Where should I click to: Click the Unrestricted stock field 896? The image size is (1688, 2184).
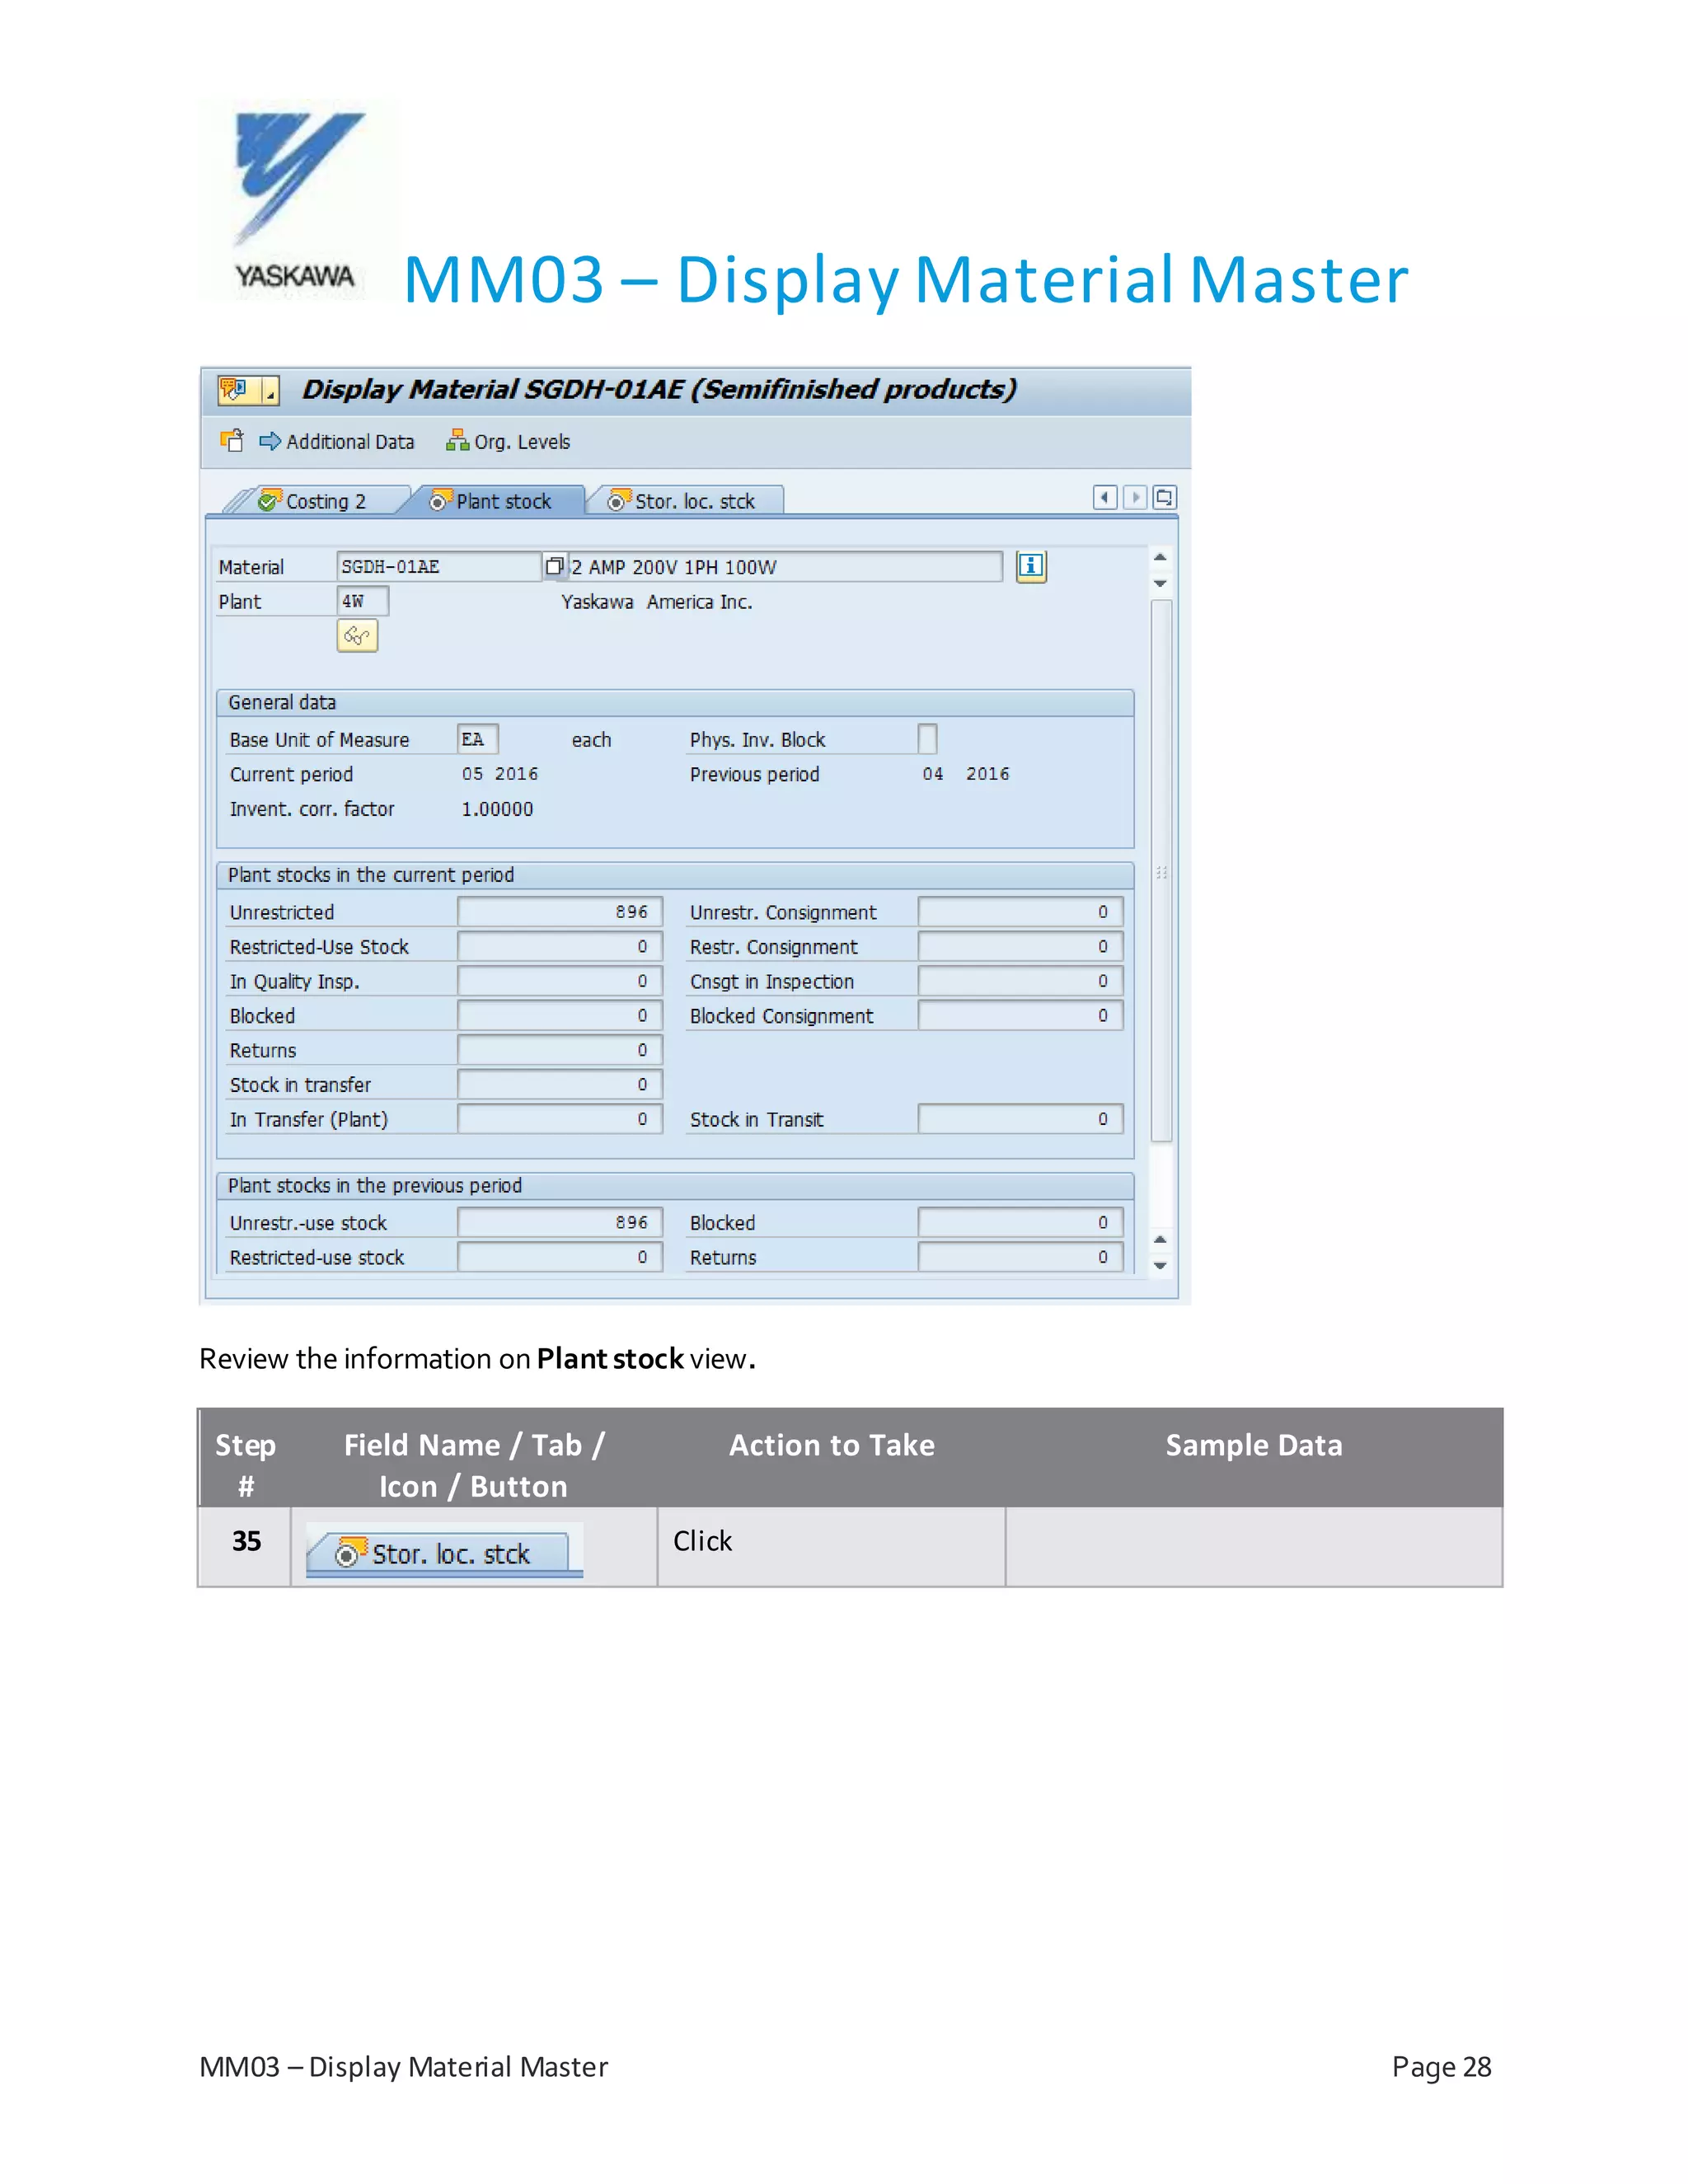pyautogui.click(x=560, y=912)
